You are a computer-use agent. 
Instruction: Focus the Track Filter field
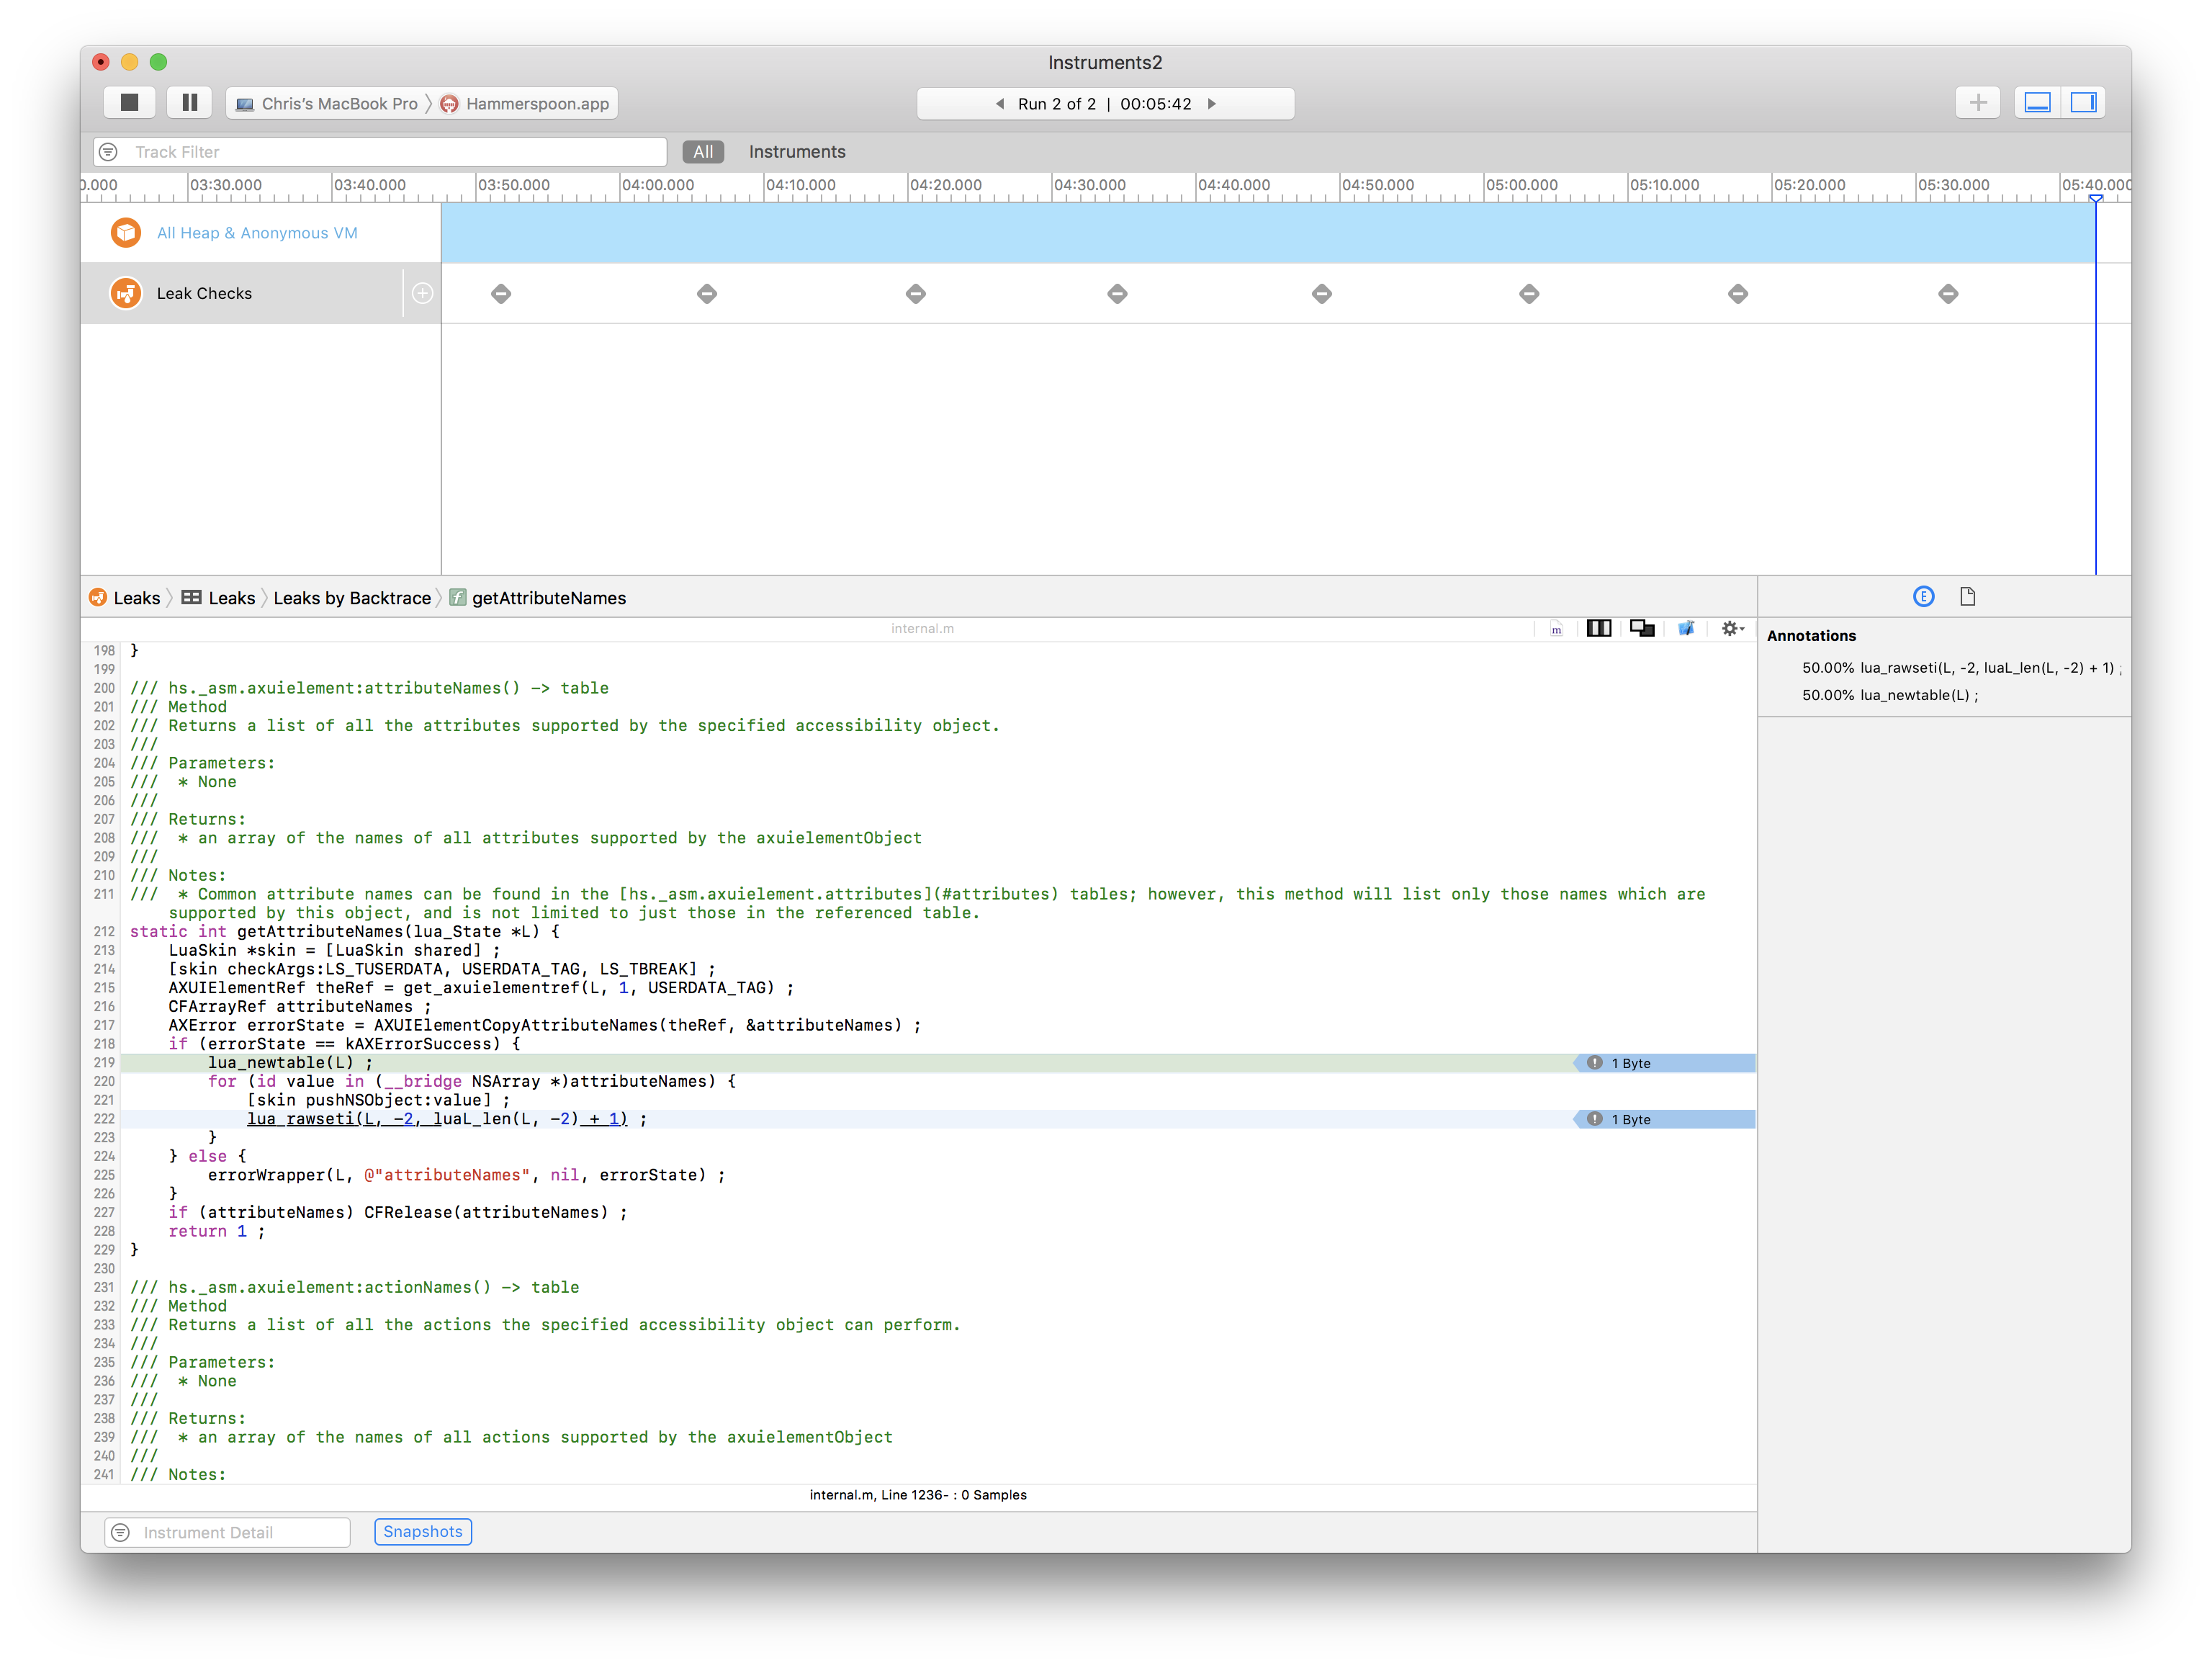pos(380,152)
